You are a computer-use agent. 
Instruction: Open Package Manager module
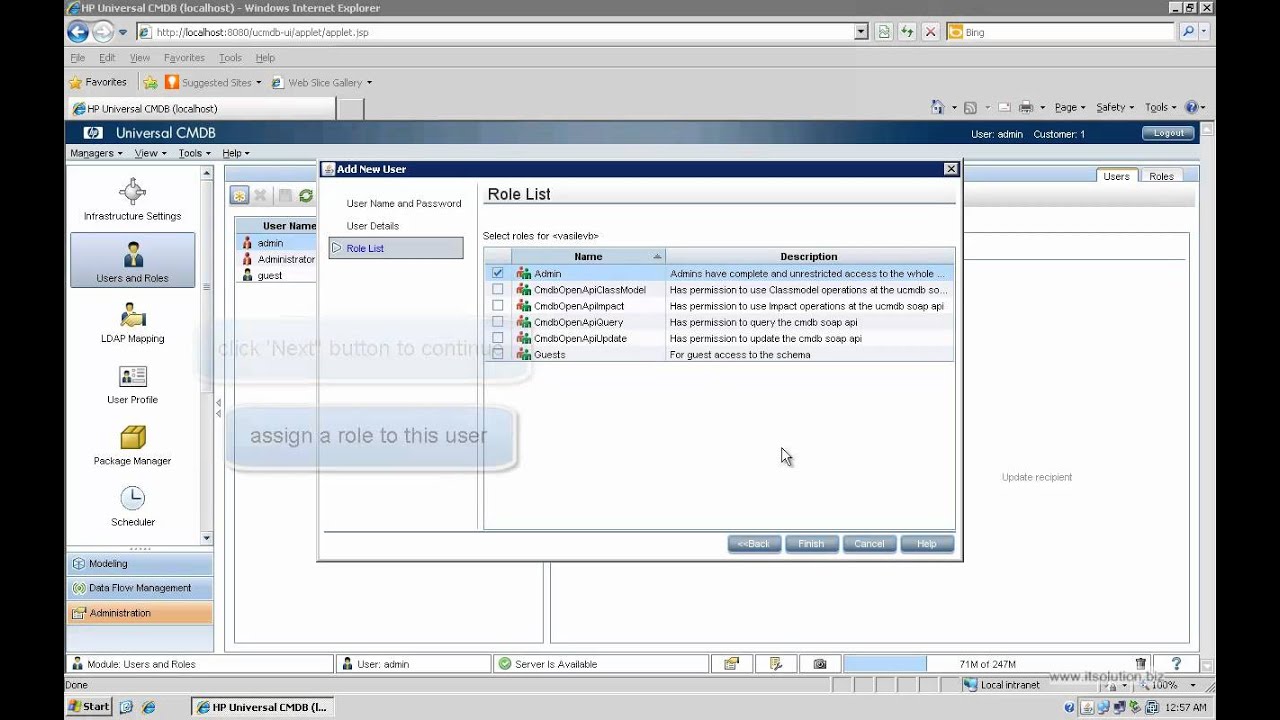132,446
